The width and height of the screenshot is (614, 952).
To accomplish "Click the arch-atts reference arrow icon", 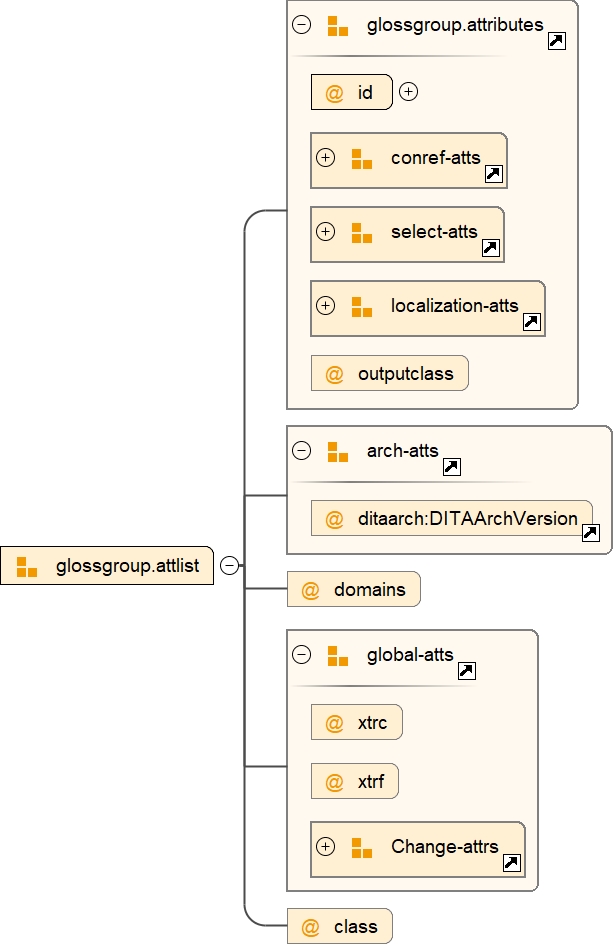I will pos(451,466).
